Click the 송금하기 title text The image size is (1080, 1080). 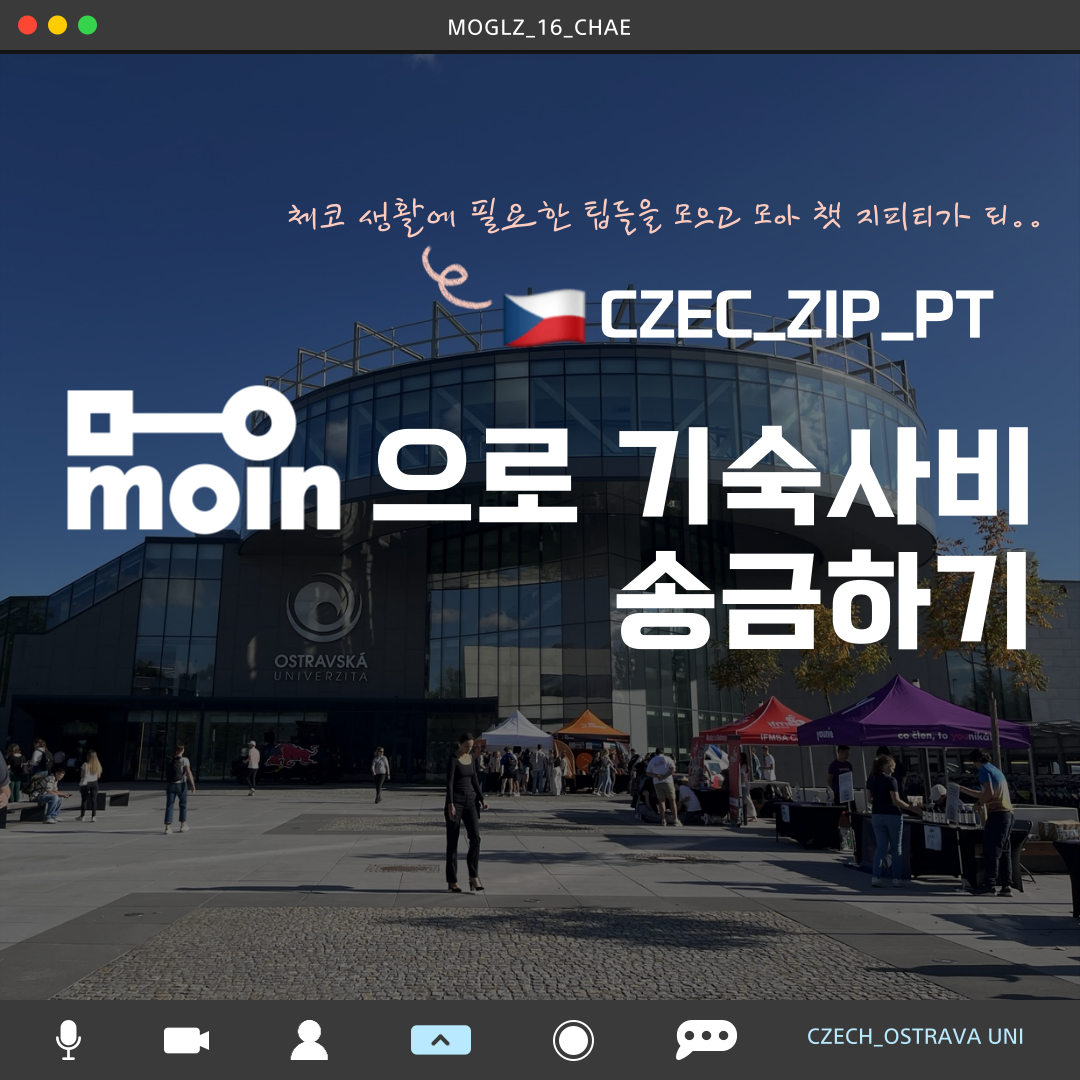click(x=821, y=601)
